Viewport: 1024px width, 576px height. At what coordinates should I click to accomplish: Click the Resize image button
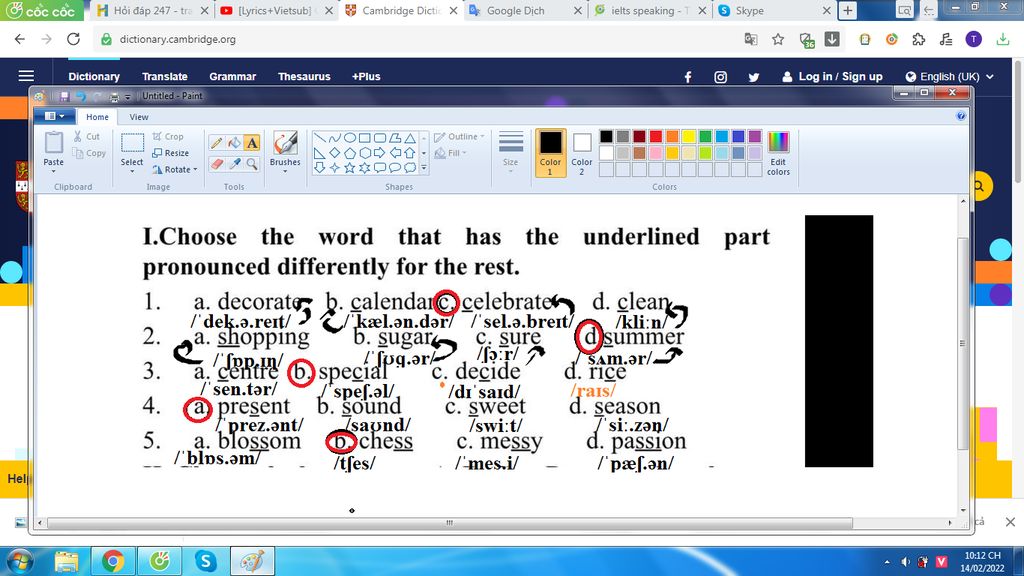click(171, 153)
